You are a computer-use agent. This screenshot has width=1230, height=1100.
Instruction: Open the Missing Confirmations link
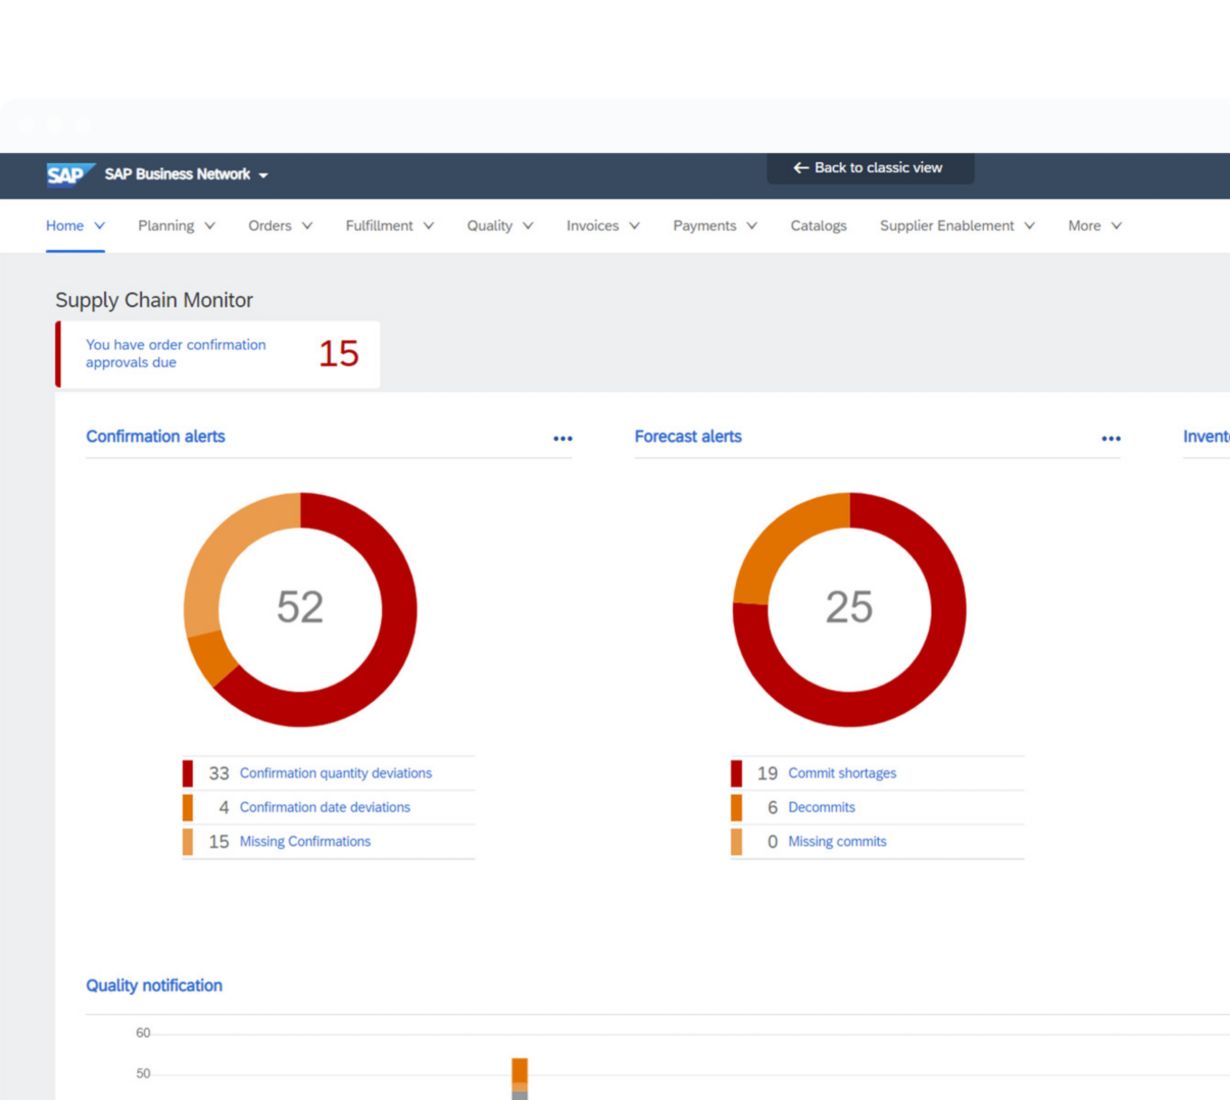pos(305,842)
